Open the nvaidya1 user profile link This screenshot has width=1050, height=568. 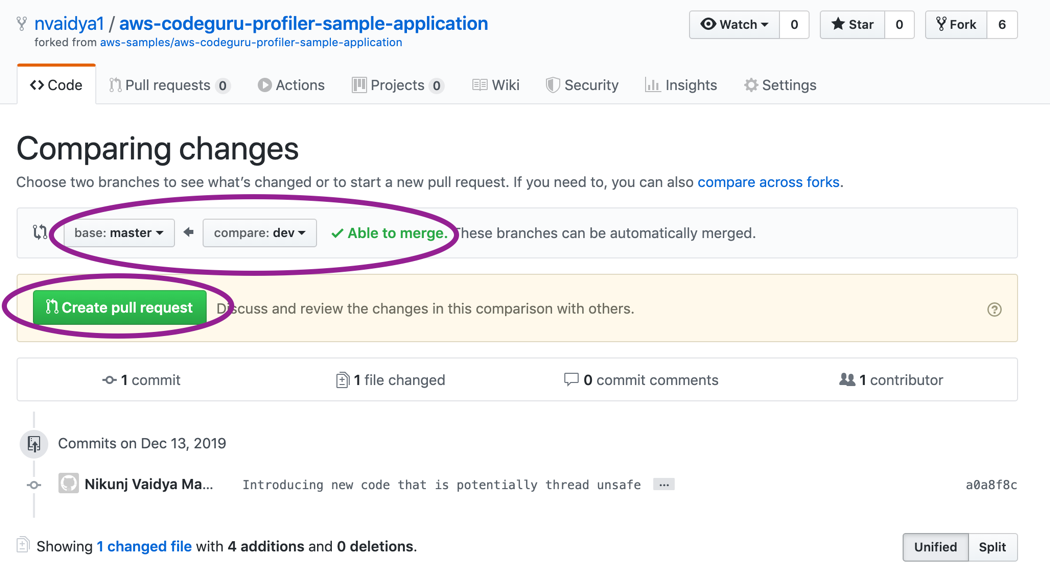pyautogui.click(x=69, y=23)
